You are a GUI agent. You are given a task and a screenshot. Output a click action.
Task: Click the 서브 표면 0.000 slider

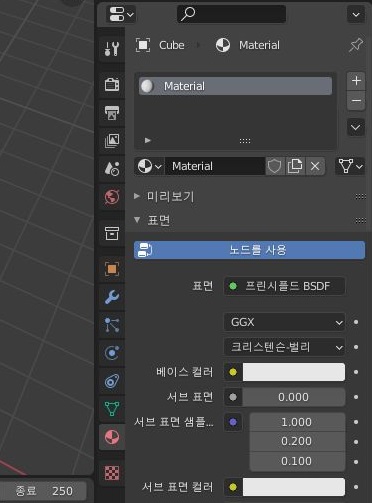tap(294, 397)
